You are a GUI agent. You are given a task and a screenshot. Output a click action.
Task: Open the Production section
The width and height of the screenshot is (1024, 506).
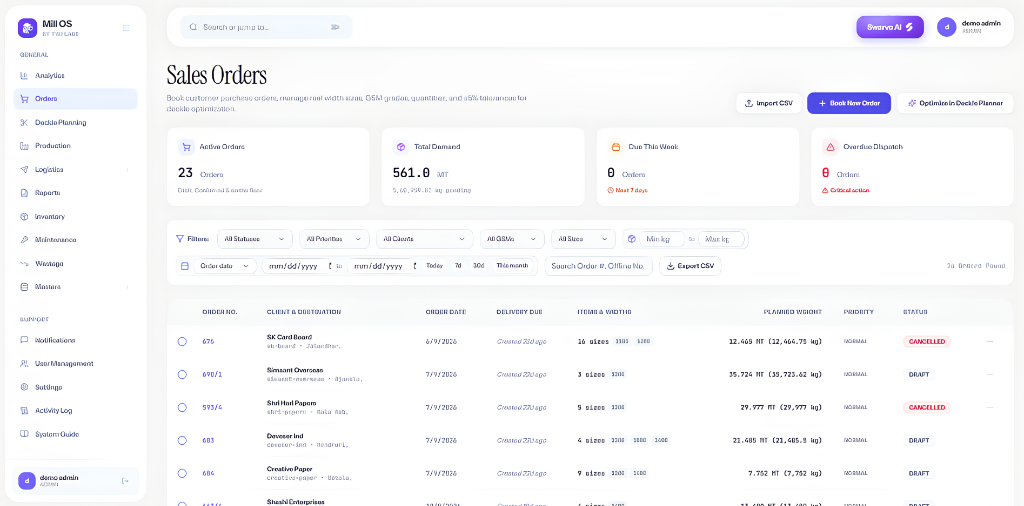click(75, 146)
